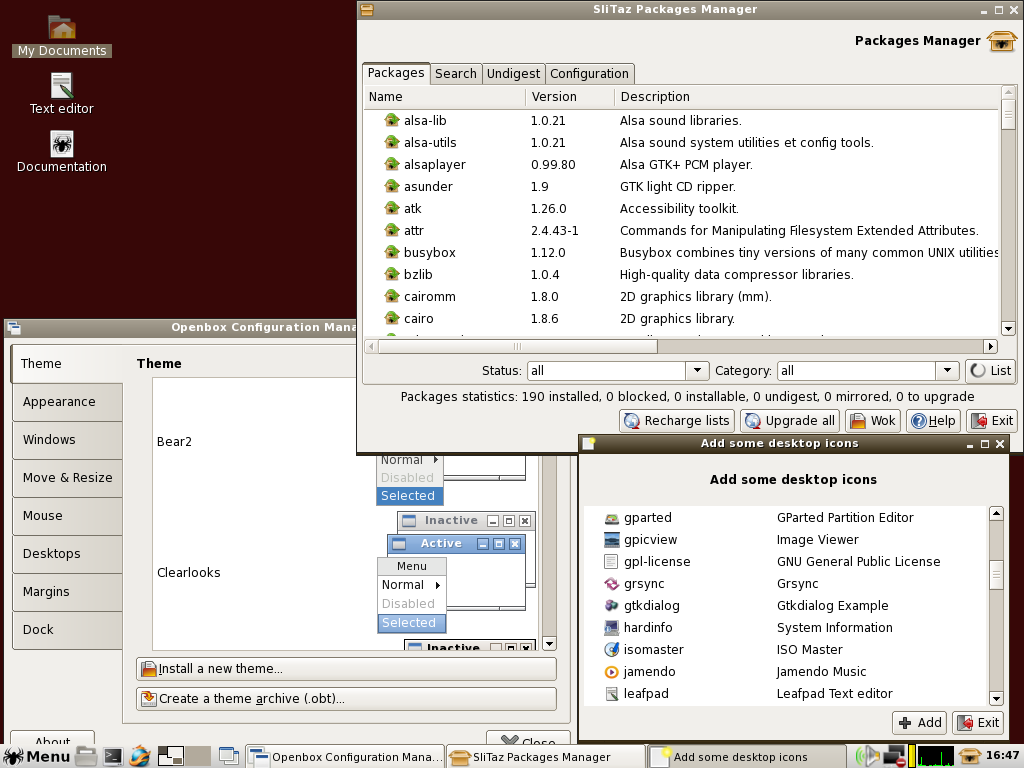1024x768 pixels.
Task: Select the gparted icon in list
Action: pyautogui.click(x=611, y=518)
